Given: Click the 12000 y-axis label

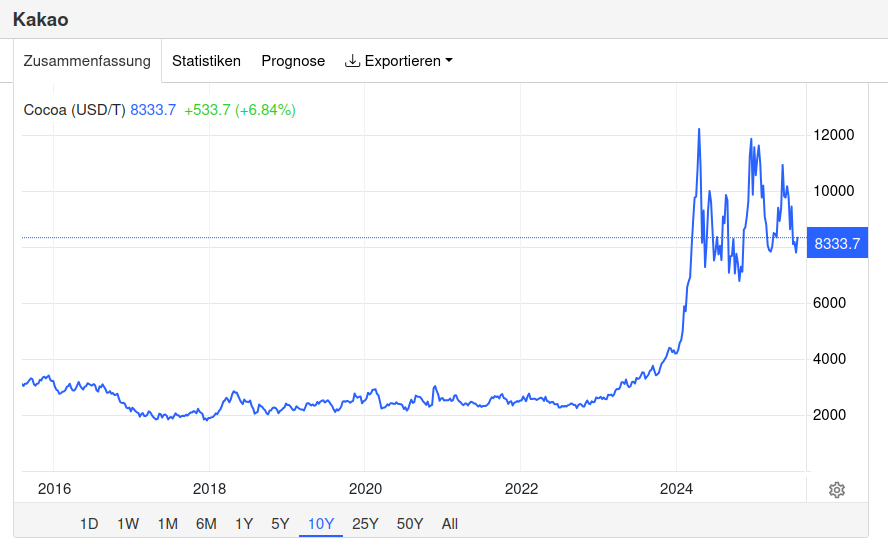Looking at the screenshot, I should click(834, 135).
